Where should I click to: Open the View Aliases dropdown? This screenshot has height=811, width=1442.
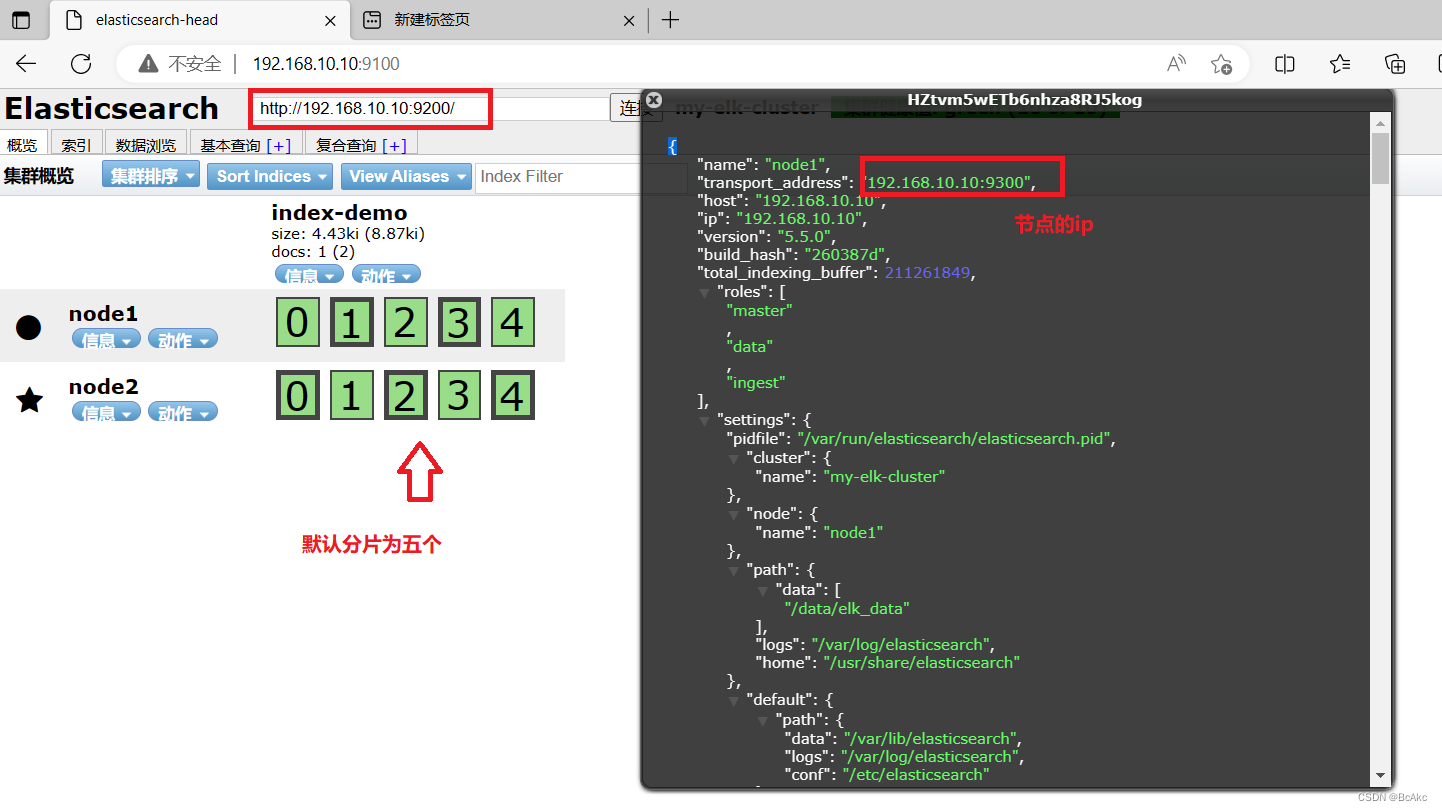pyautogui.click(x=406, y=176)
